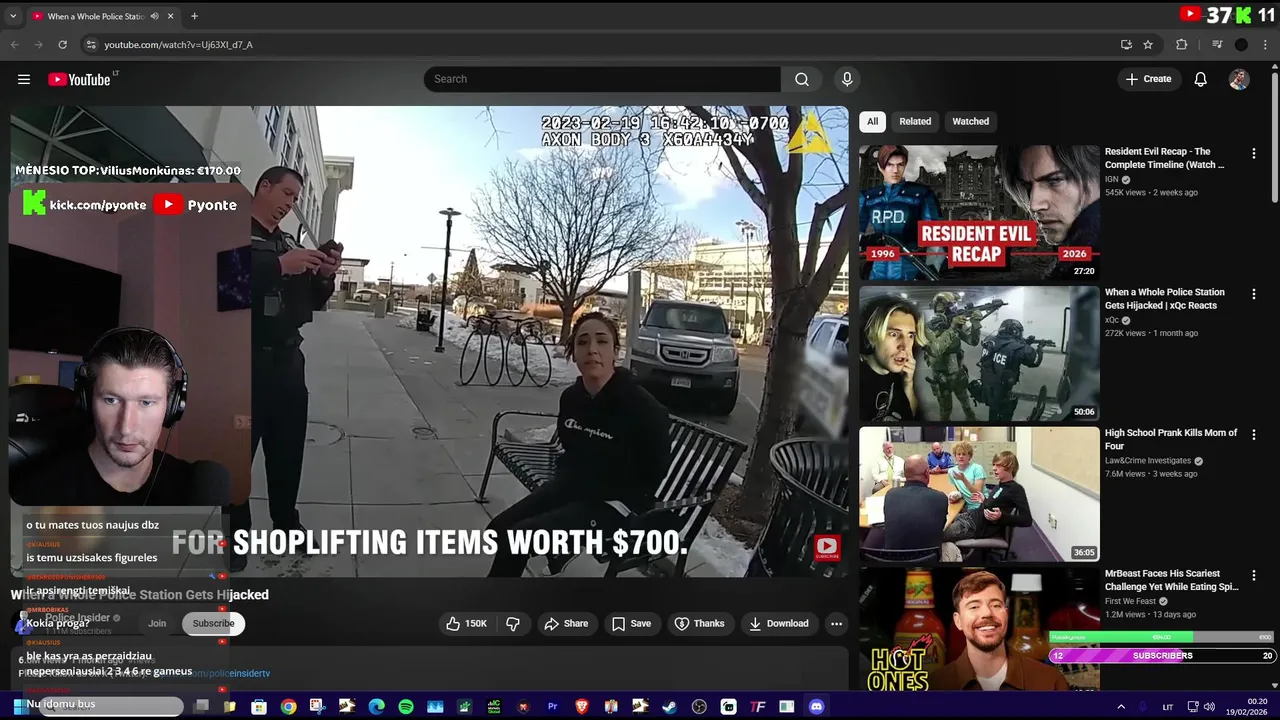Open options for Resident Evil Recap video

point(1253,154)
